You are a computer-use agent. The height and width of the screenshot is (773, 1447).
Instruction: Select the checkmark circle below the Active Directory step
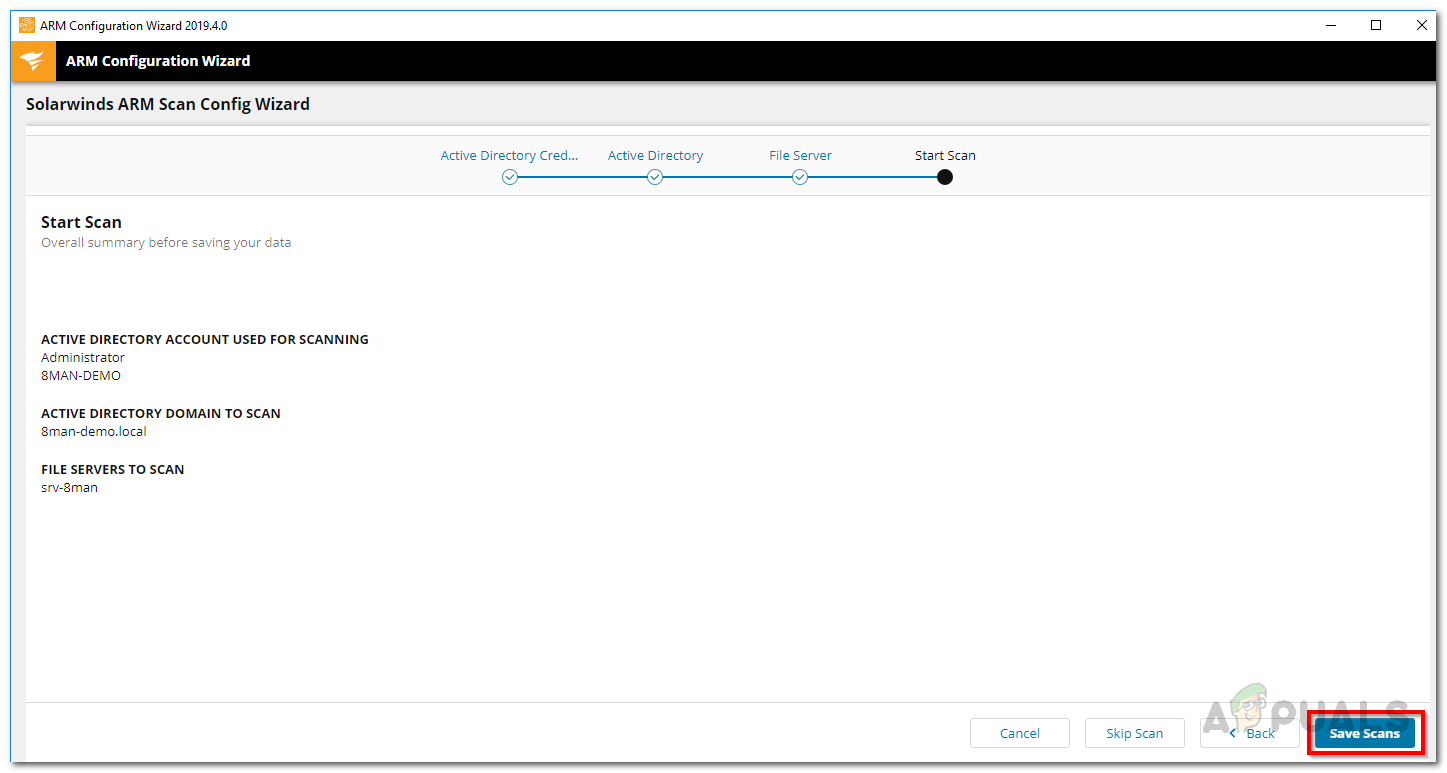pyautogui.click(x=655, y=177)
